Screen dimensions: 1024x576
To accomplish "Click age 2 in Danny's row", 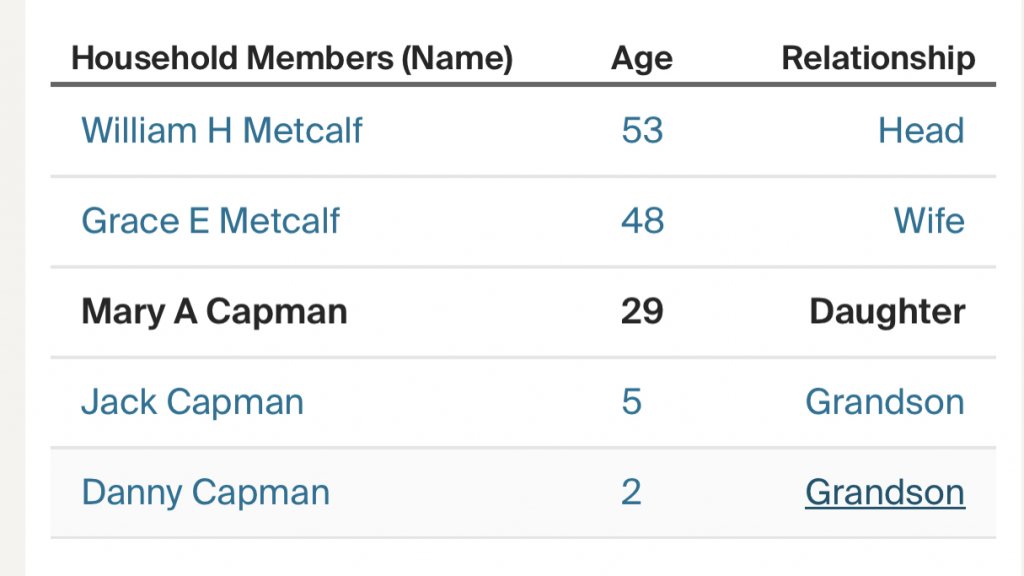I will (631, 493).
